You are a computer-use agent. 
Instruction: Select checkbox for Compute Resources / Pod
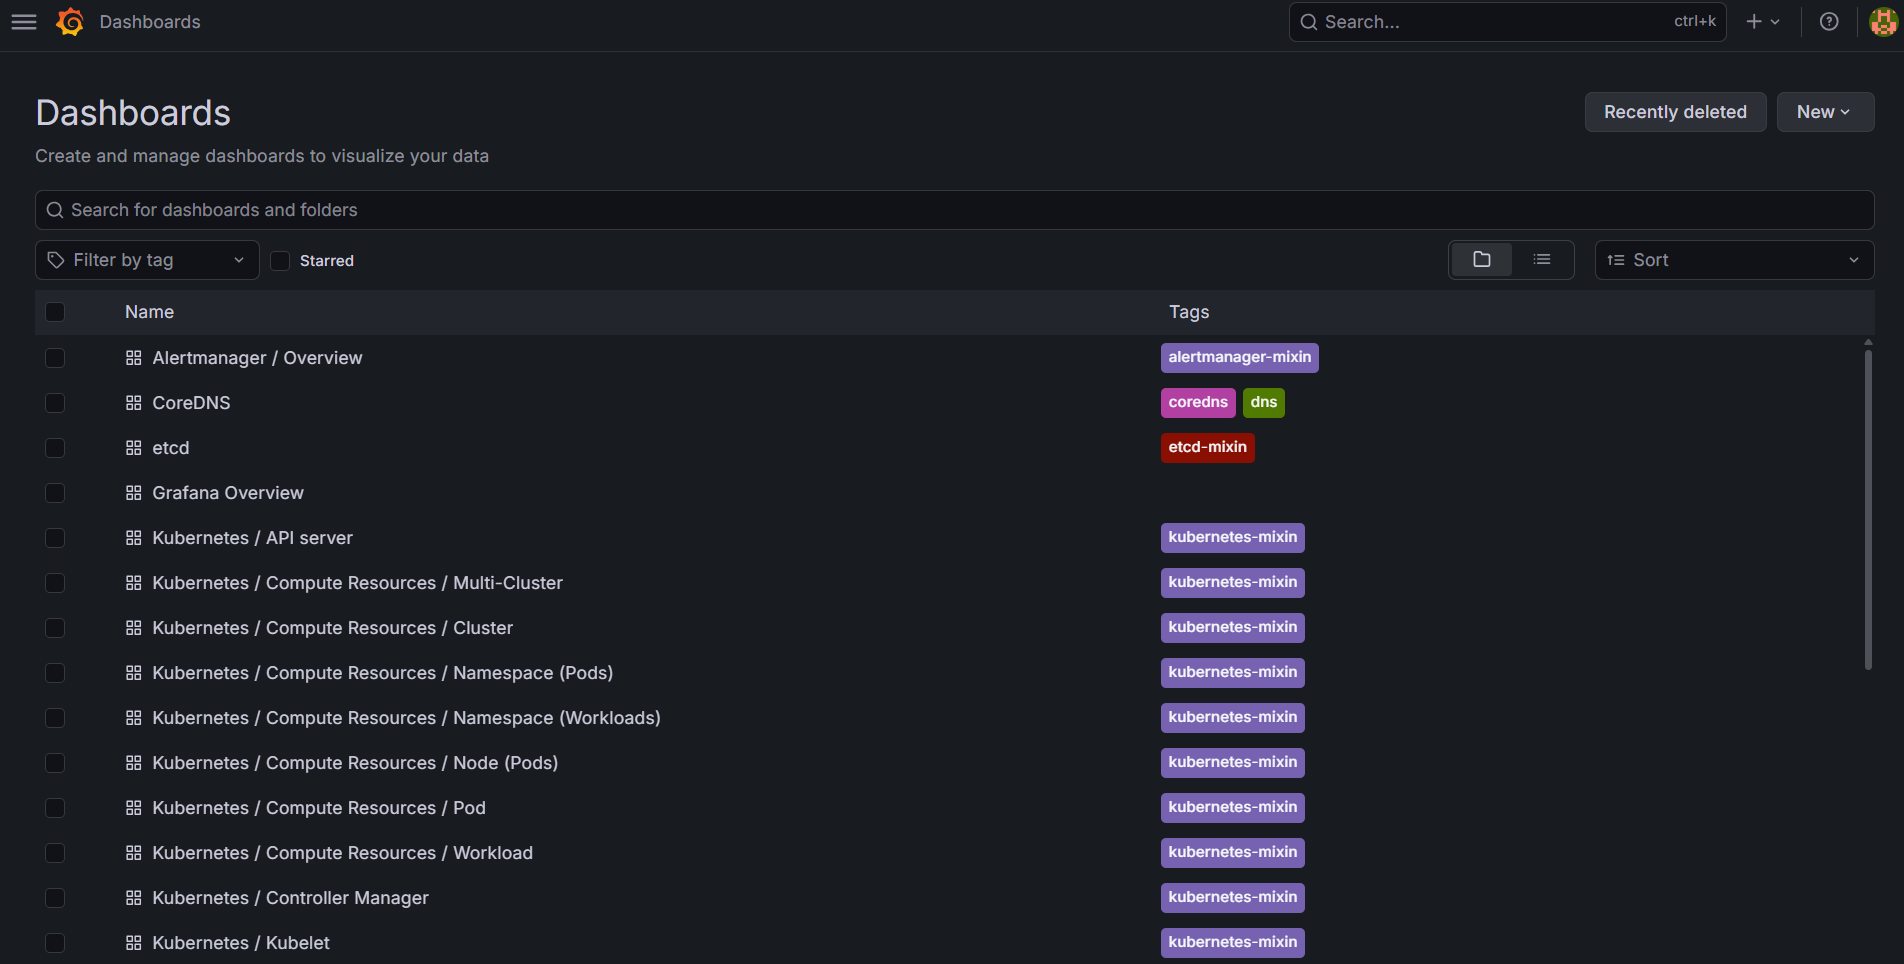coord(55,808)
